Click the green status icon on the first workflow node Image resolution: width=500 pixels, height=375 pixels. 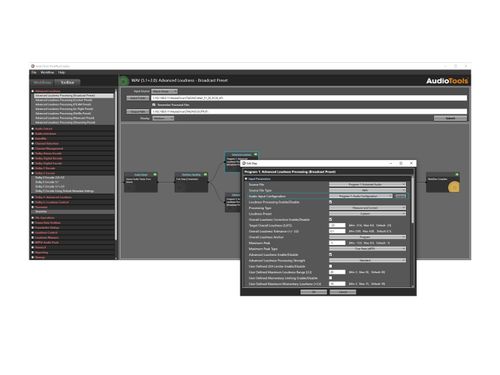coord(155,174)
